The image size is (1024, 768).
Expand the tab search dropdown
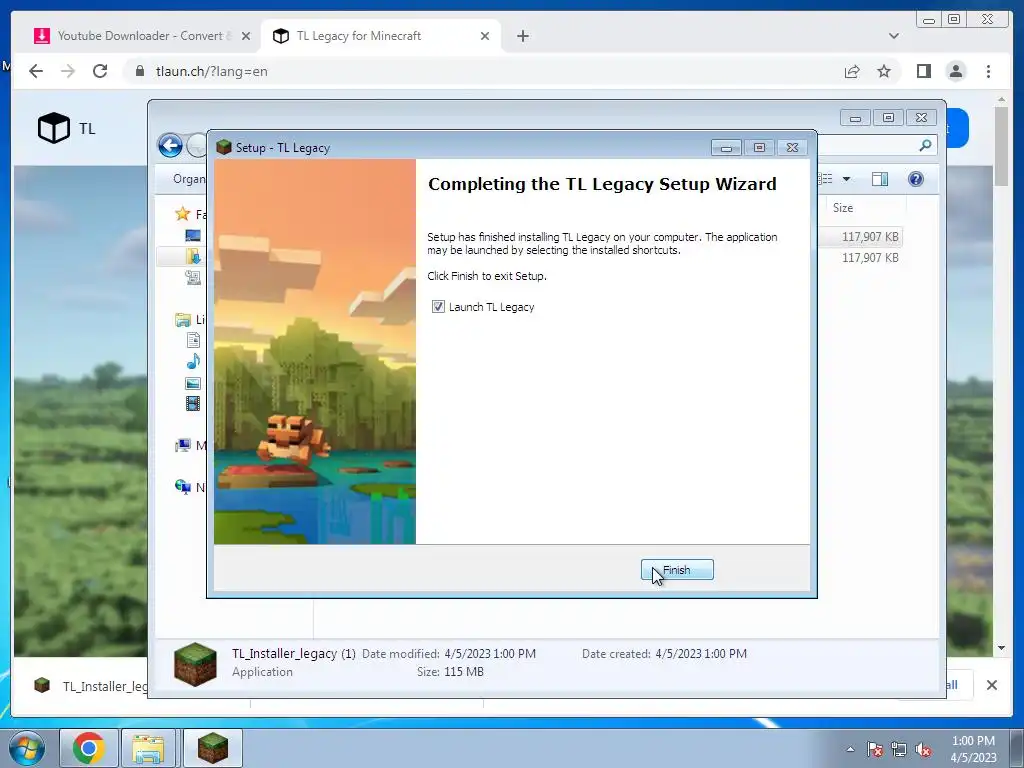click(893, 36)
